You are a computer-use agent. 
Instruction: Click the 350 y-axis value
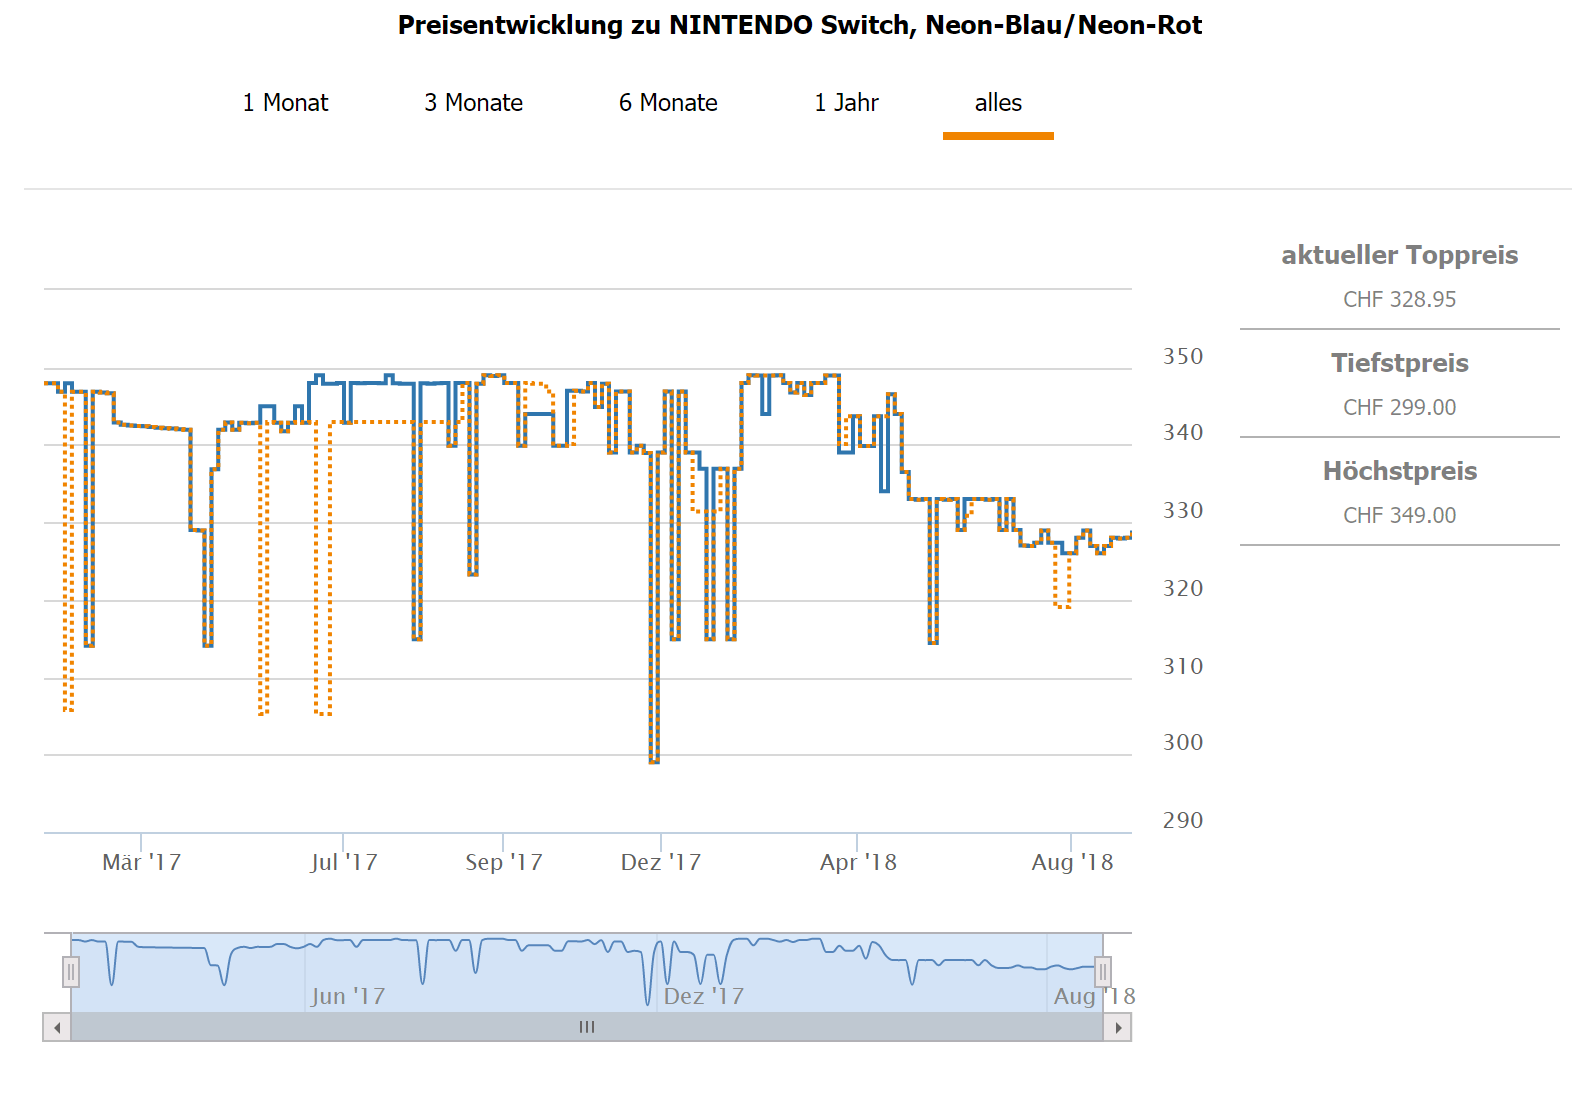(x=1183, y=356)
